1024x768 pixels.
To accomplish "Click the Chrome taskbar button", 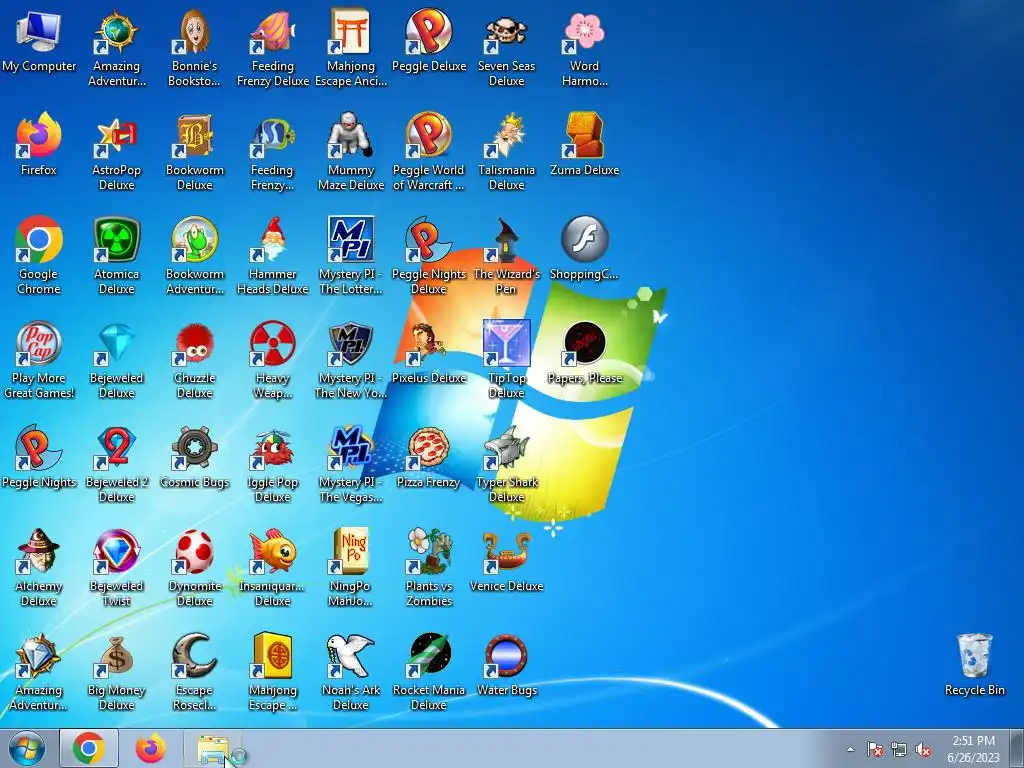I will [89, 748].
